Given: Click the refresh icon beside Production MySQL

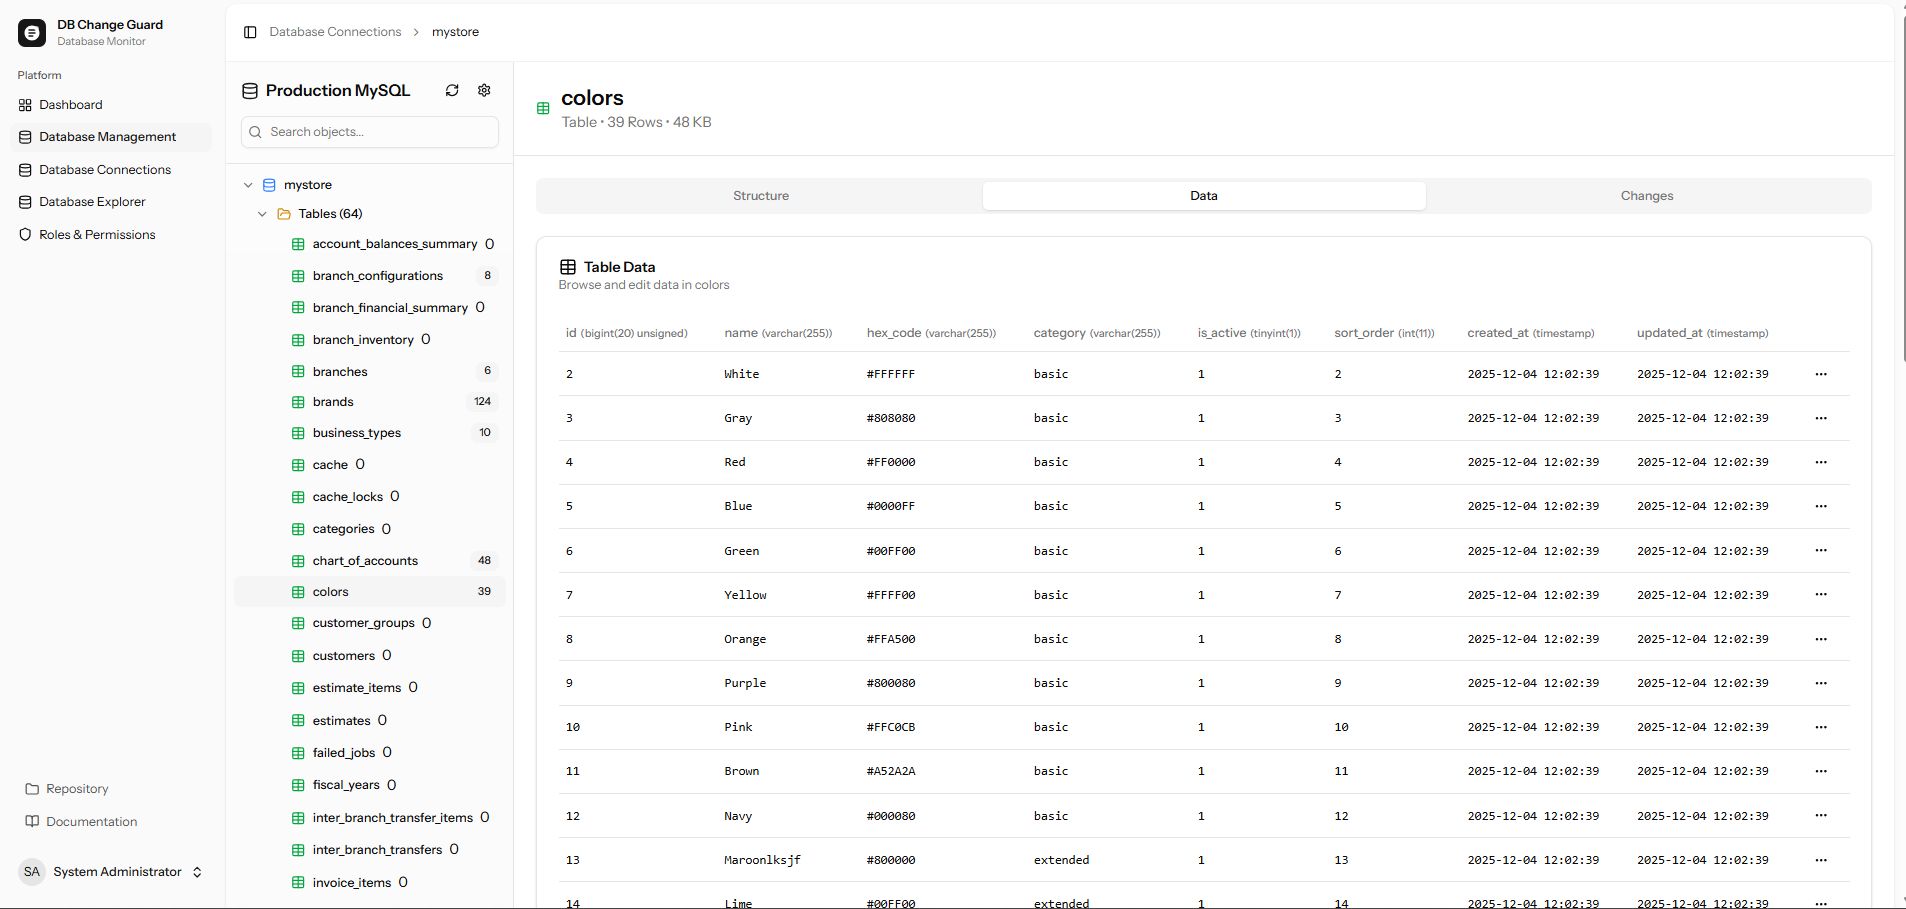Looking at the screenshot, I should [452, 90].
